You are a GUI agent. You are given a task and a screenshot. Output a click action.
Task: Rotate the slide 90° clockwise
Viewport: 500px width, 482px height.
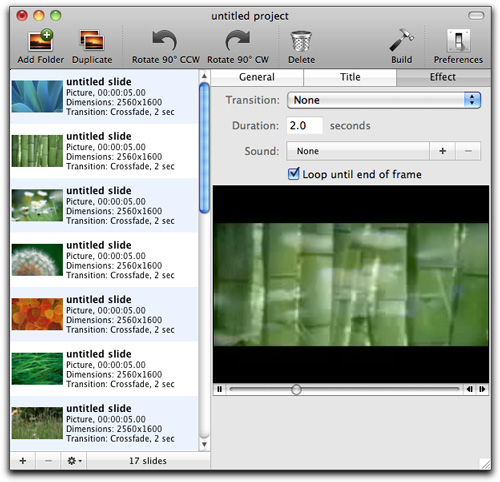238,41
